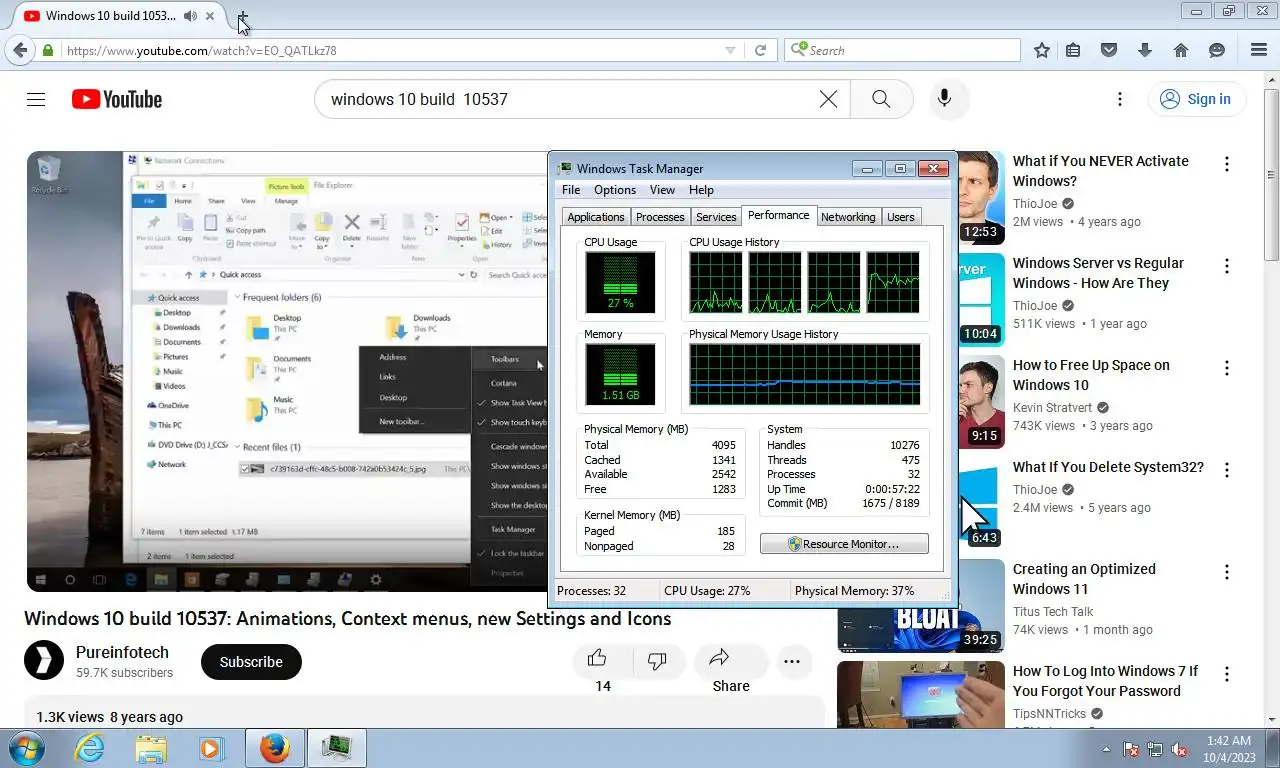Open Windows Explorer folder on taskbar
Image resolution: width=1280 pixels, height=768 pixels.
[x=151, y=748]
